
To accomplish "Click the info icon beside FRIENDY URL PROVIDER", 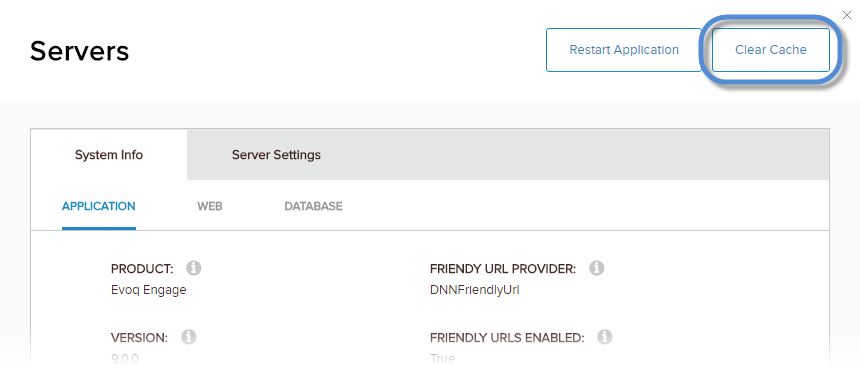I will coord(597,268).
